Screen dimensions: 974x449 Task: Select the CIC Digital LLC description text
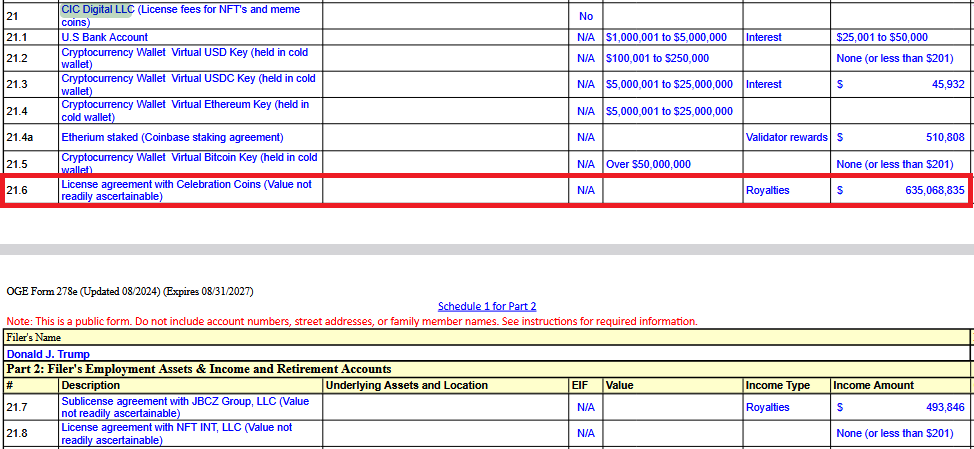click(181, 16)
